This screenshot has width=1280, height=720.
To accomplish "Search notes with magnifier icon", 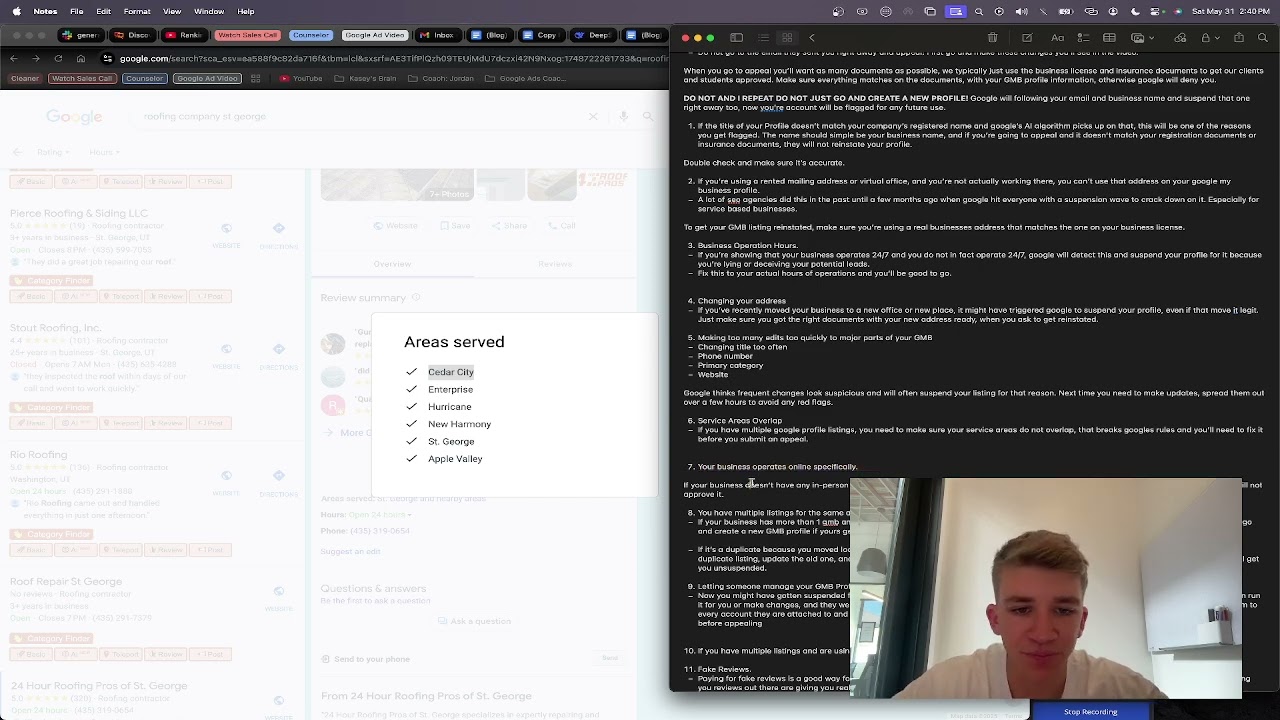I will point(1264,38).
